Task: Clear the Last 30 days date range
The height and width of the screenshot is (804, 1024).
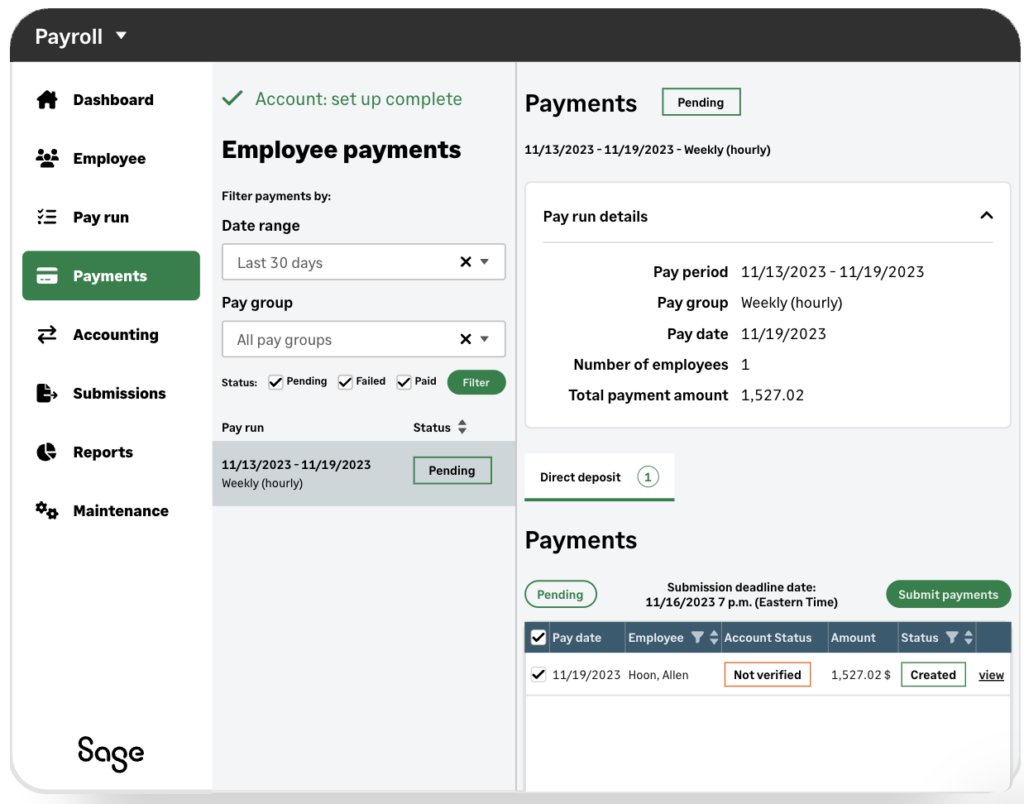Action: (x=465, y=262)
